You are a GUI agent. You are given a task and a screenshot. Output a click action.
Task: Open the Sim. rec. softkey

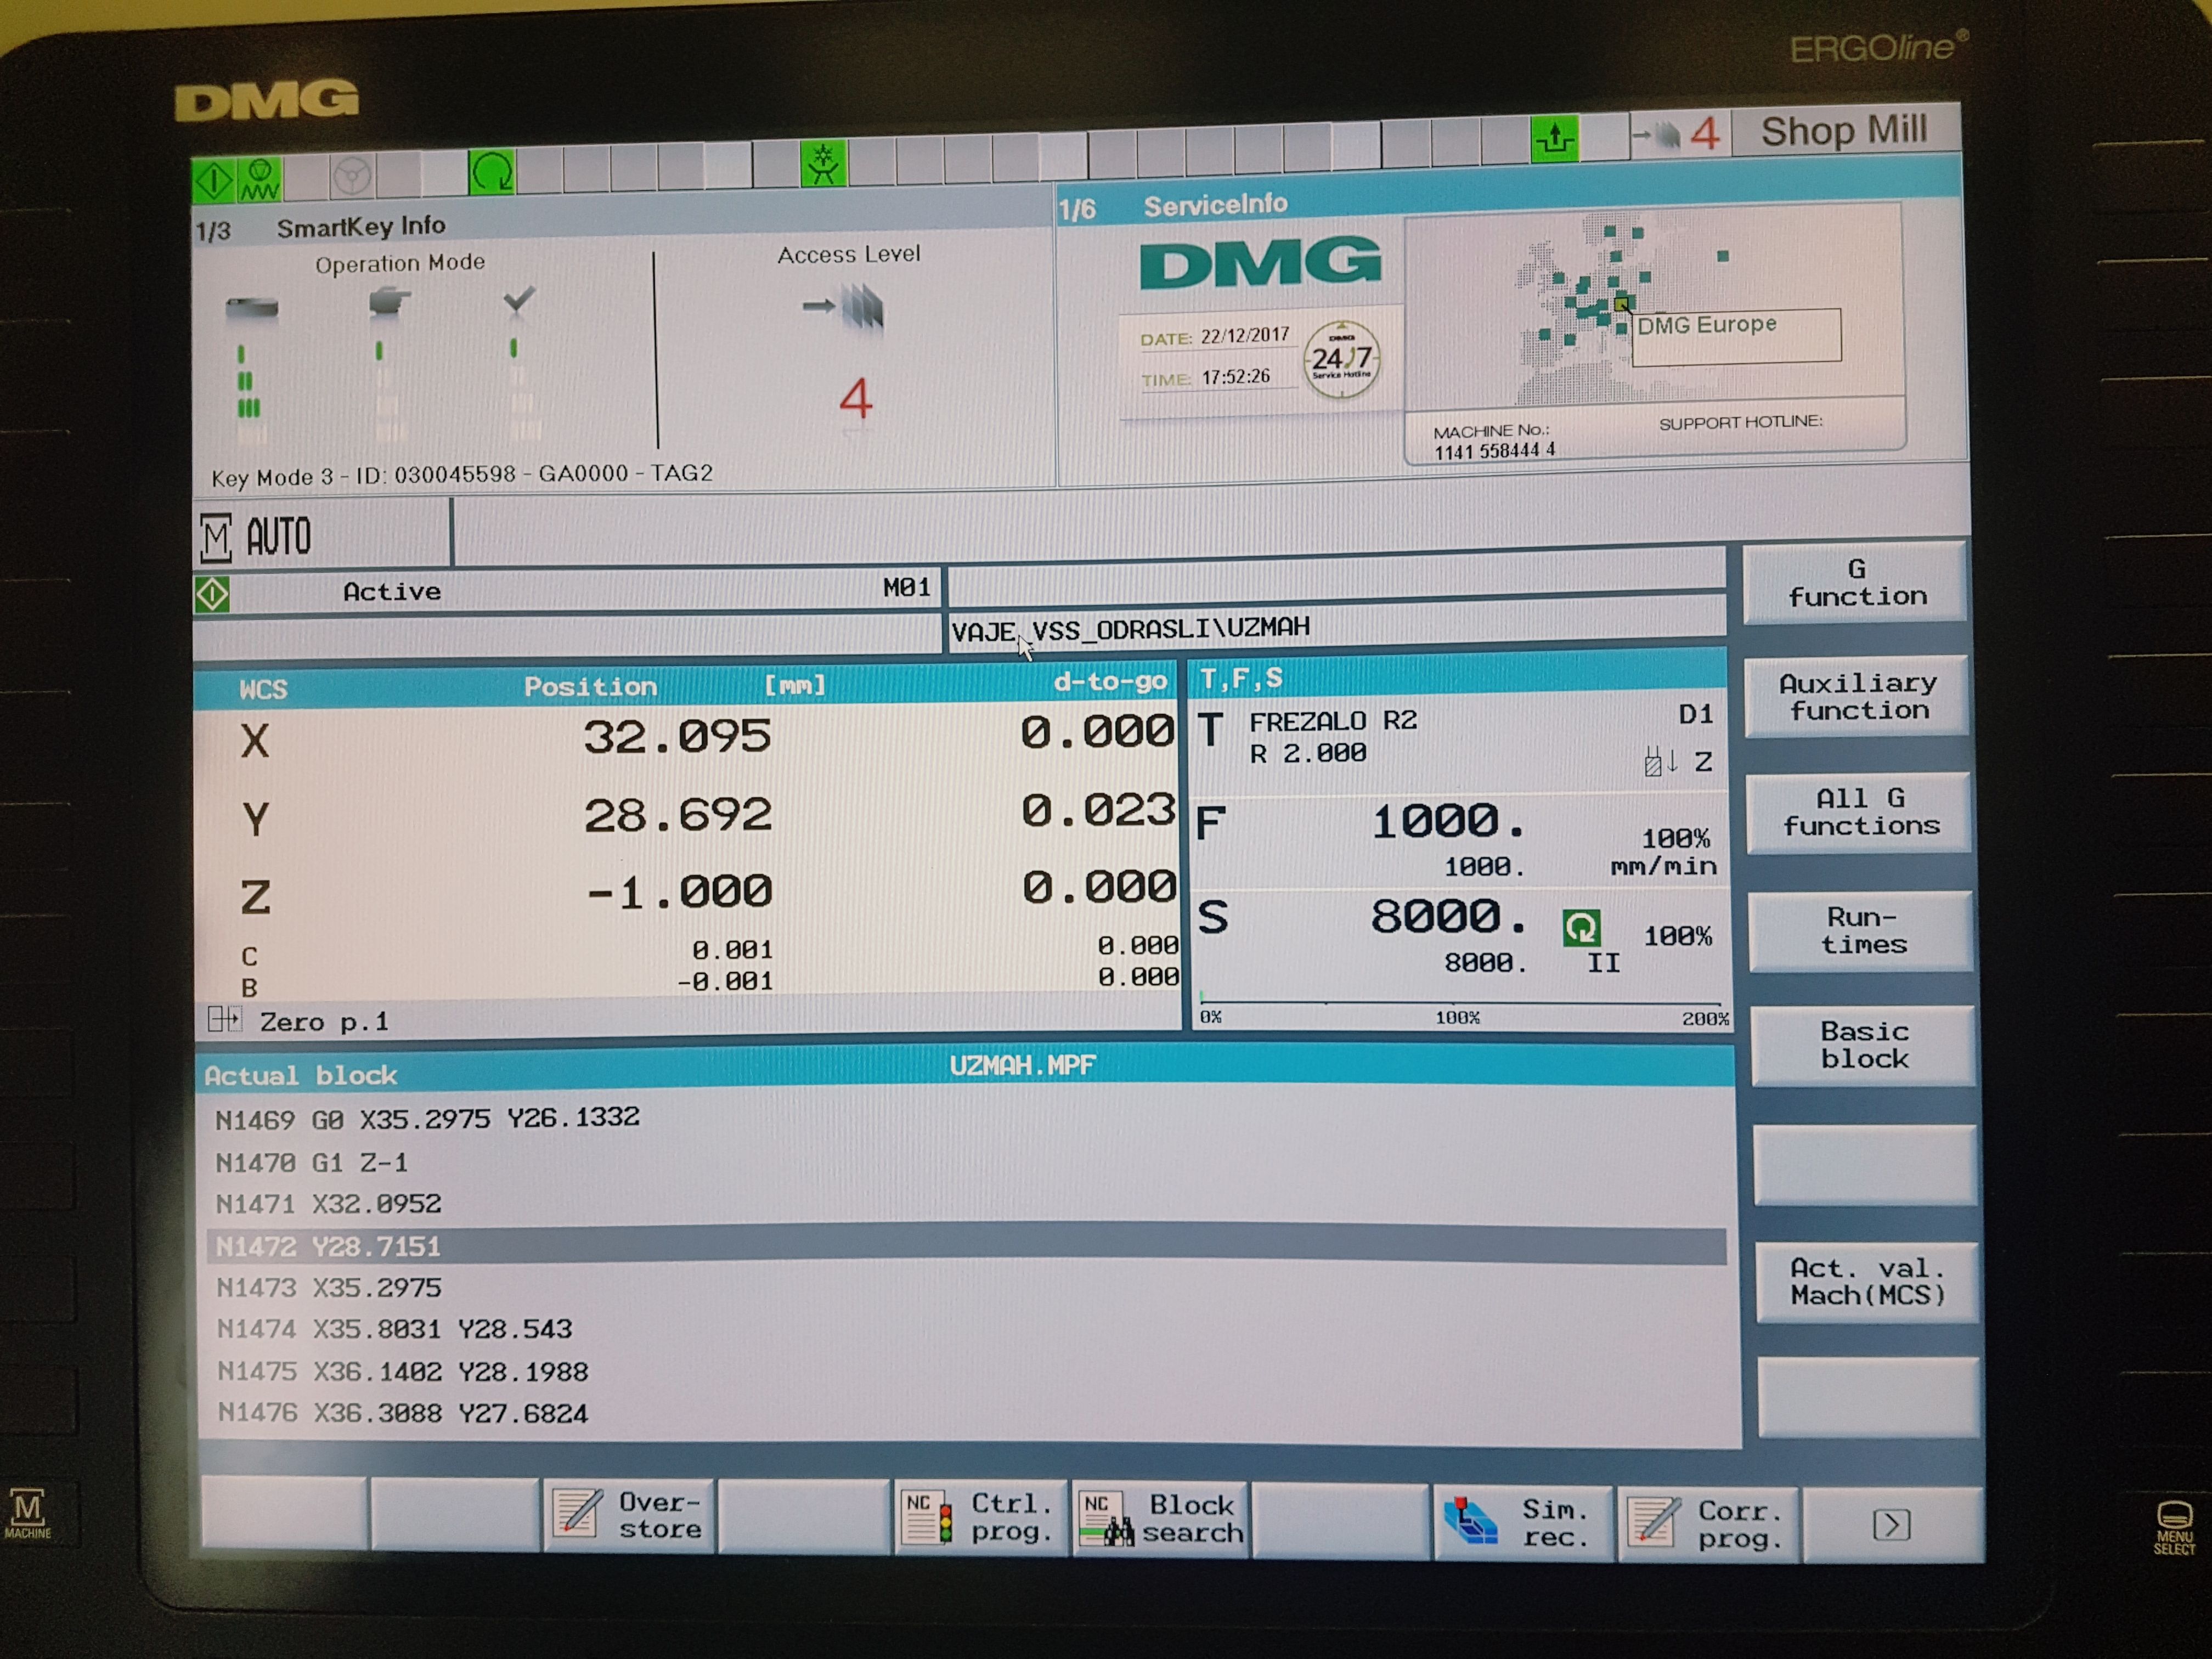[x=1523, y=1522]
